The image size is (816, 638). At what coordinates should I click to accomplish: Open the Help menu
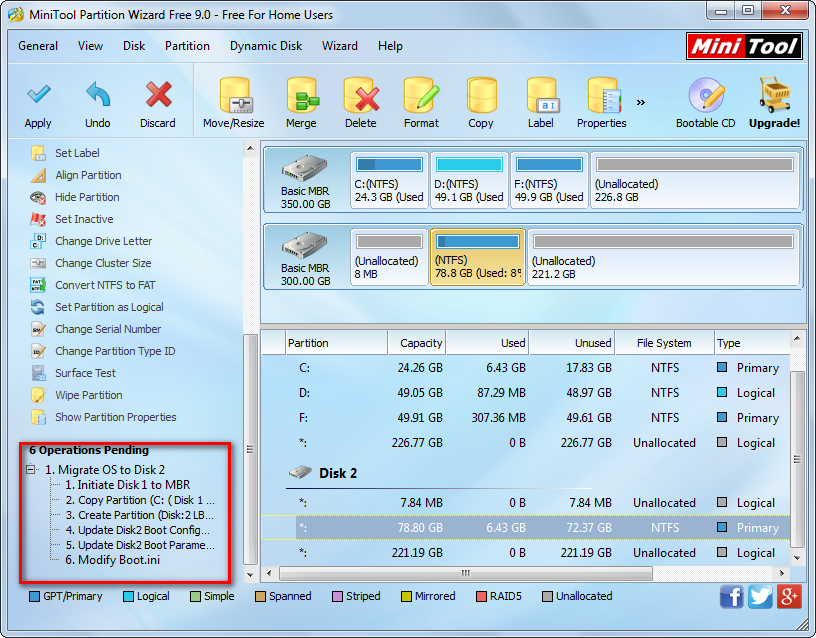390,46
